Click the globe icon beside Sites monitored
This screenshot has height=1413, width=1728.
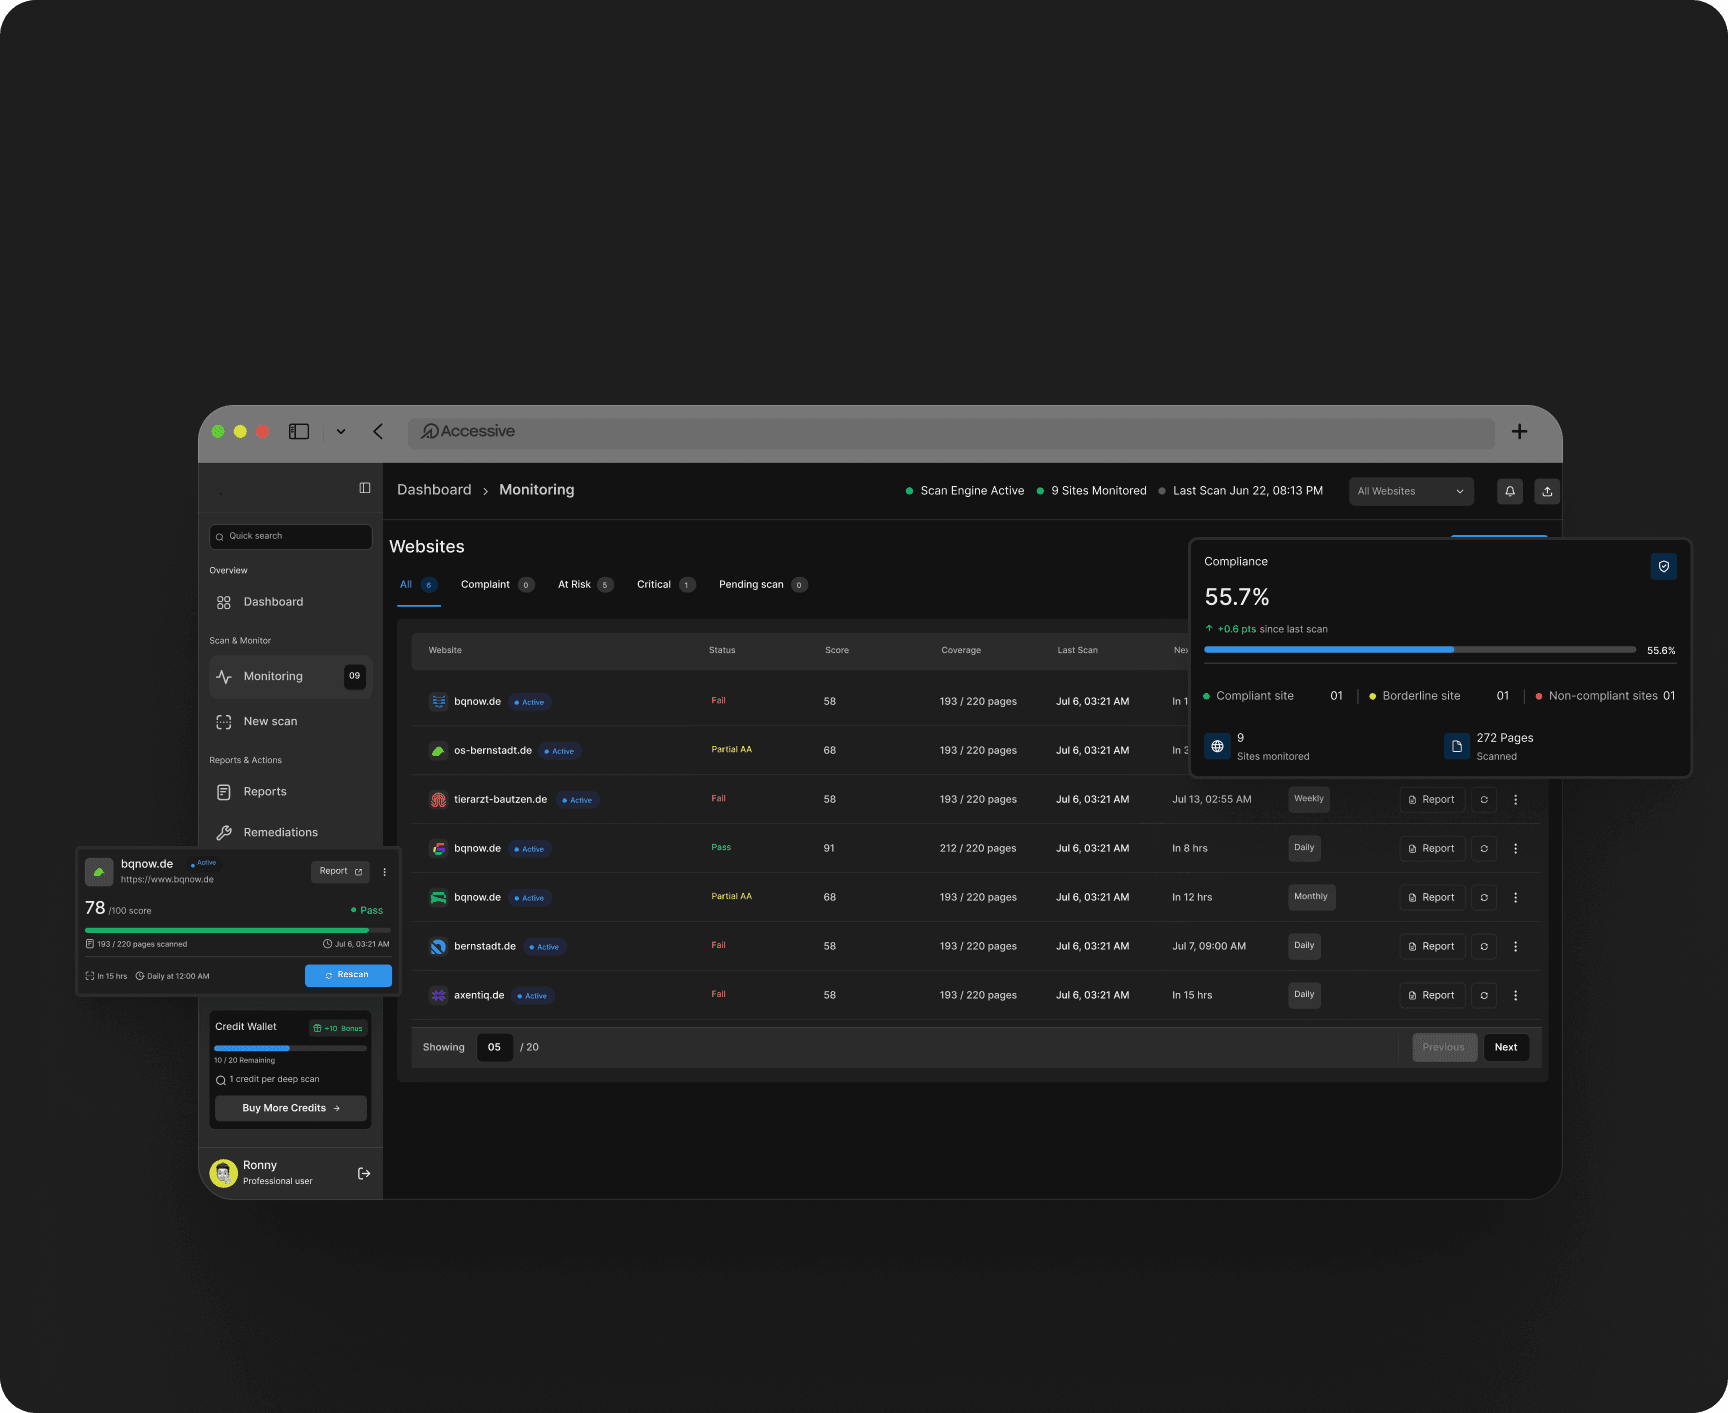click(x=1217, y=746)
